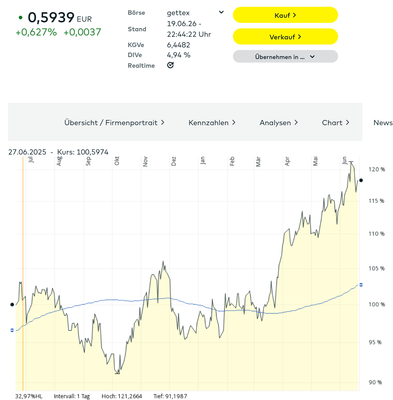Expand the Börse gettex selector chevron
Image resolution: width=393 pixels, height=400 pixels.
(221, 13)
